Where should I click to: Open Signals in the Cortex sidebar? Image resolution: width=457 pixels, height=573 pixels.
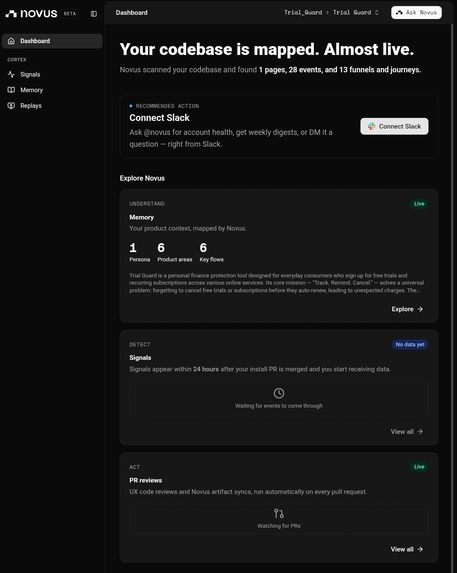coord(30,75)
